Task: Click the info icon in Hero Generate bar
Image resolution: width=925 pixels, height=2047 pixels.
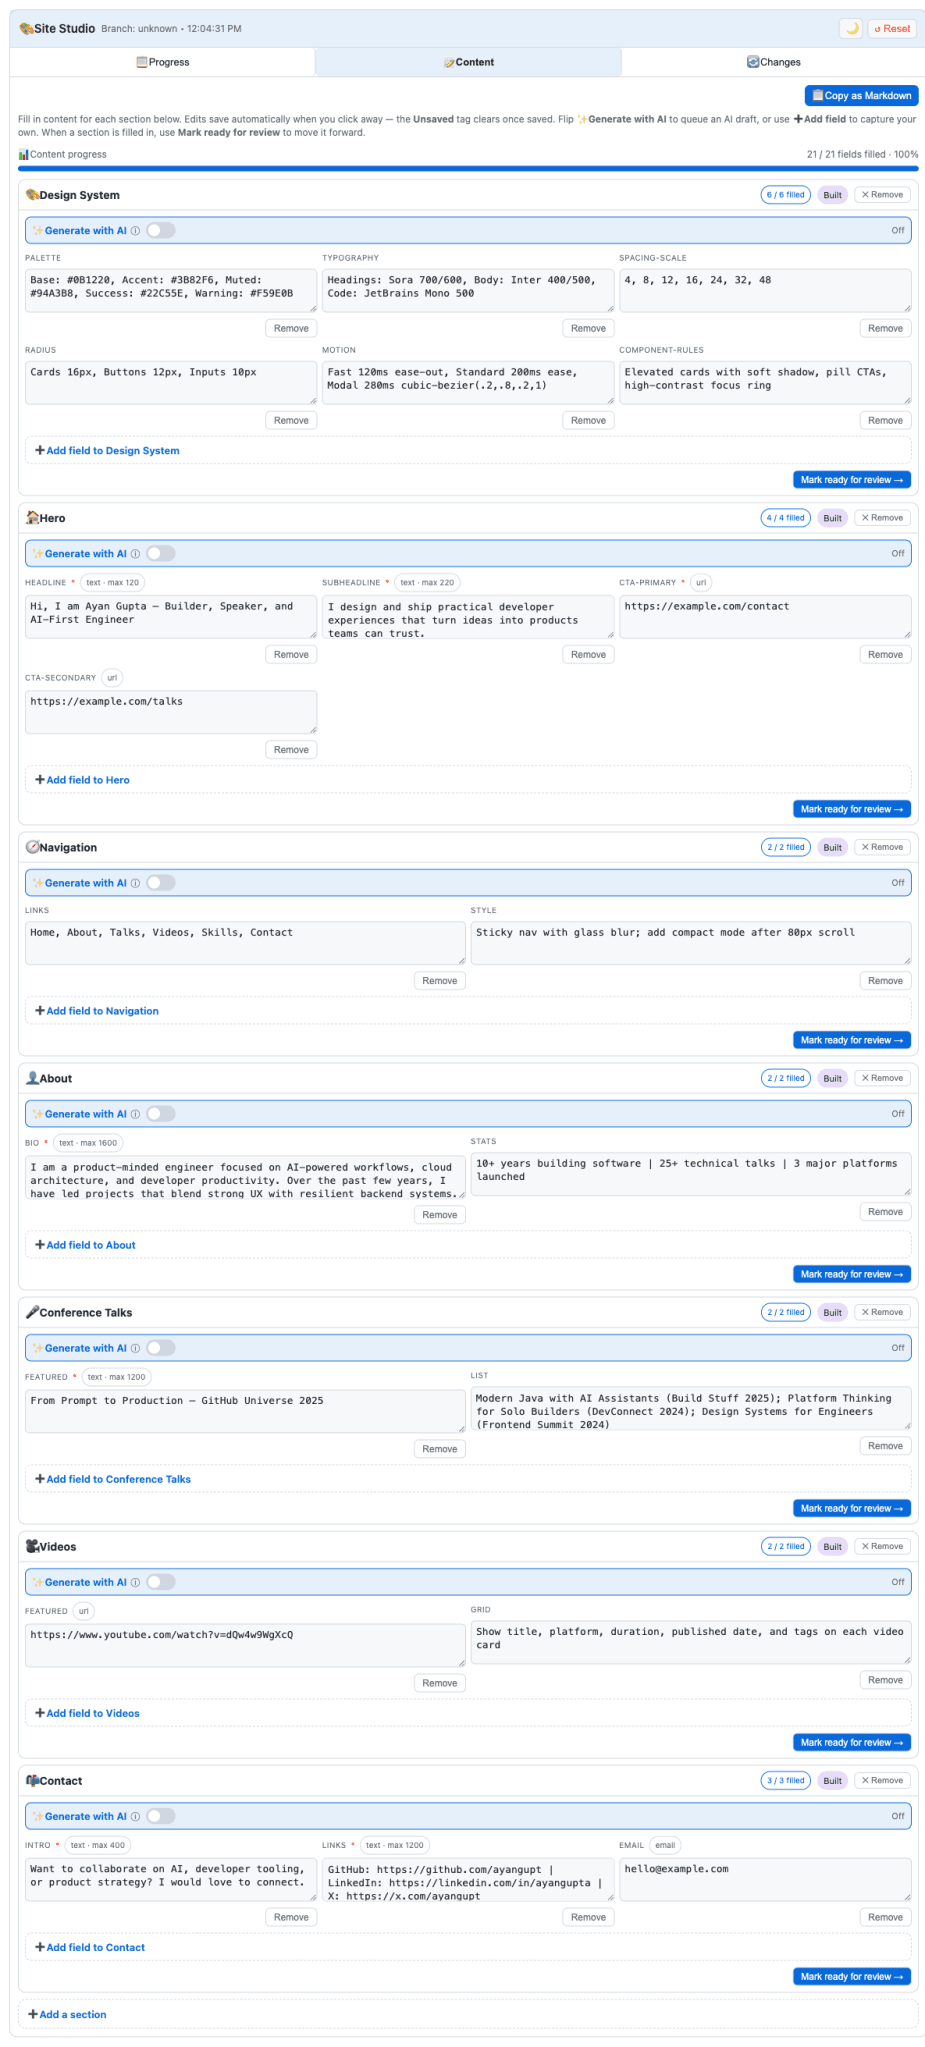Action: 136,554
